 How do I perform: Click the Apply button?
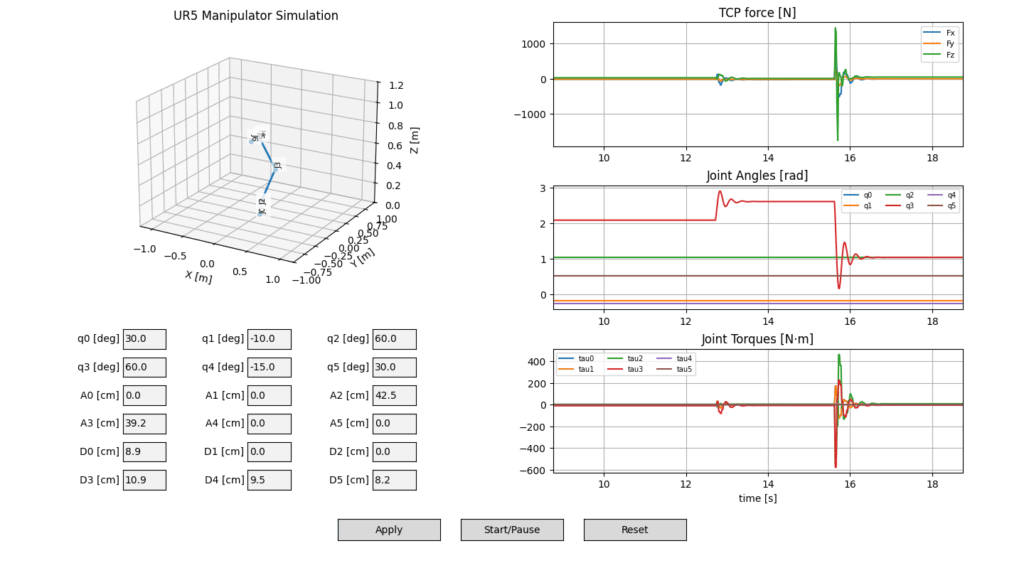pyautogui.click(x=389, y=530)
